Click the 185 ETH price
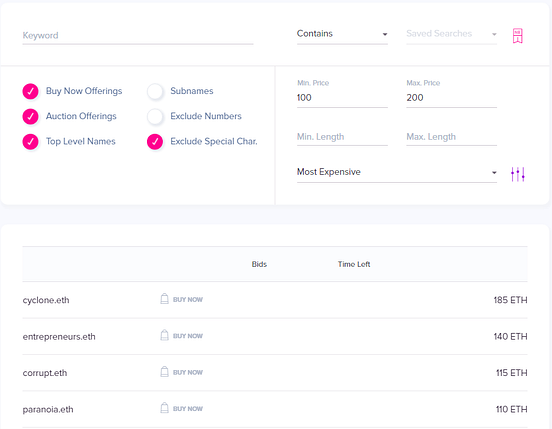The image size is (552, 429). tap(510, 300)
